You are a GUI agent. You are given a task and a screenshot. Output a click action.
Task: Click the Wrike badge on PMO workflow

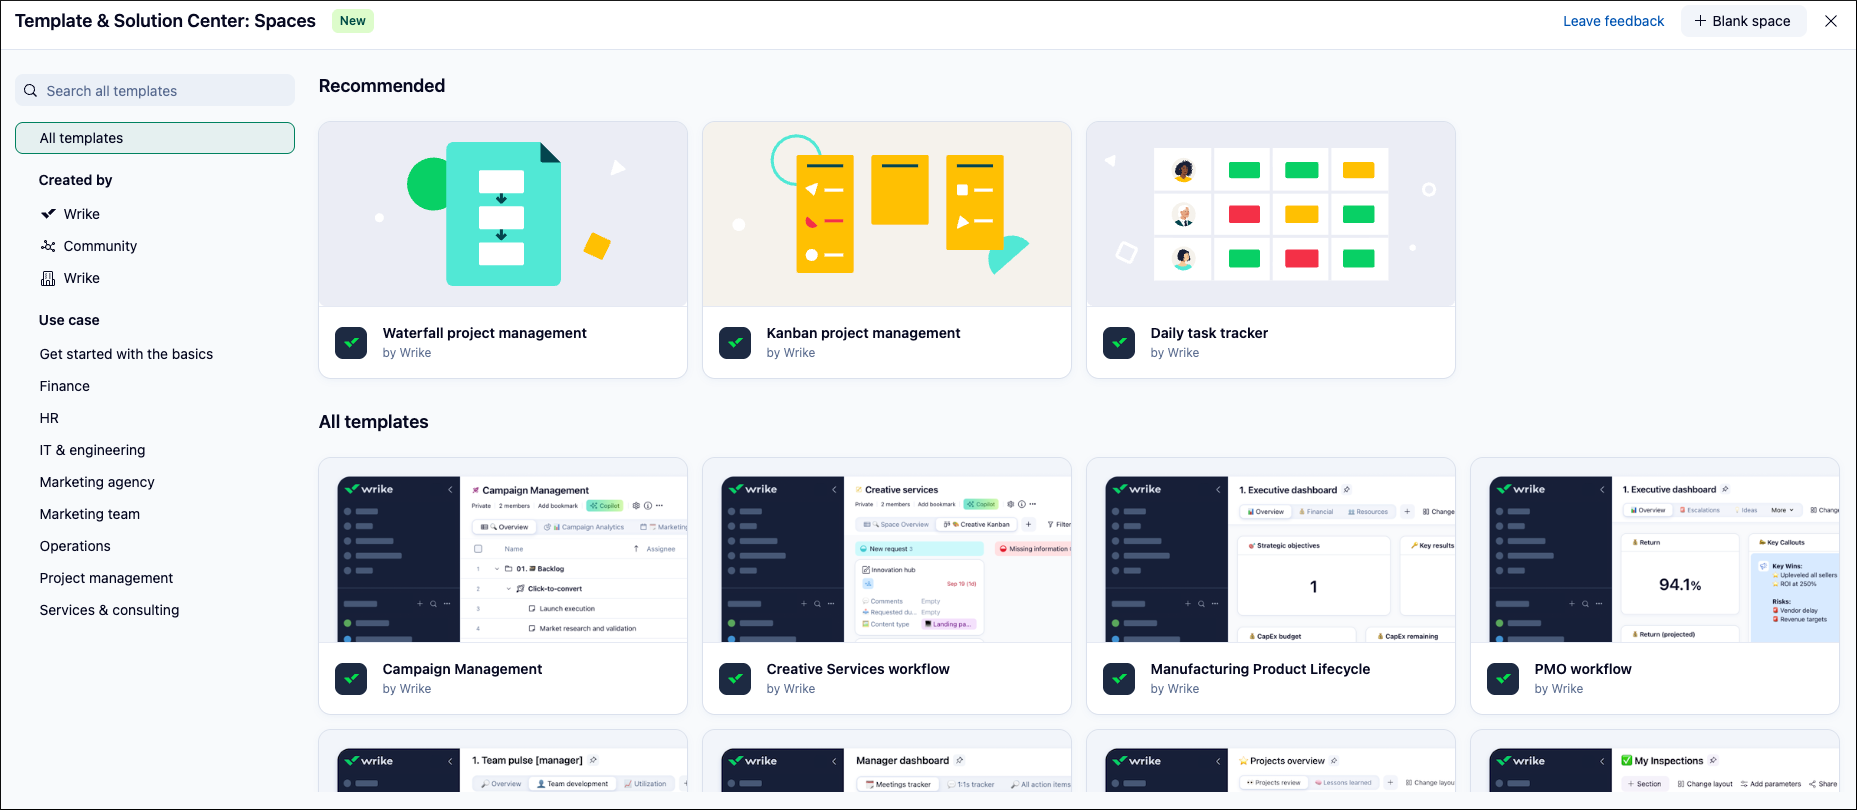(1503, 679)
